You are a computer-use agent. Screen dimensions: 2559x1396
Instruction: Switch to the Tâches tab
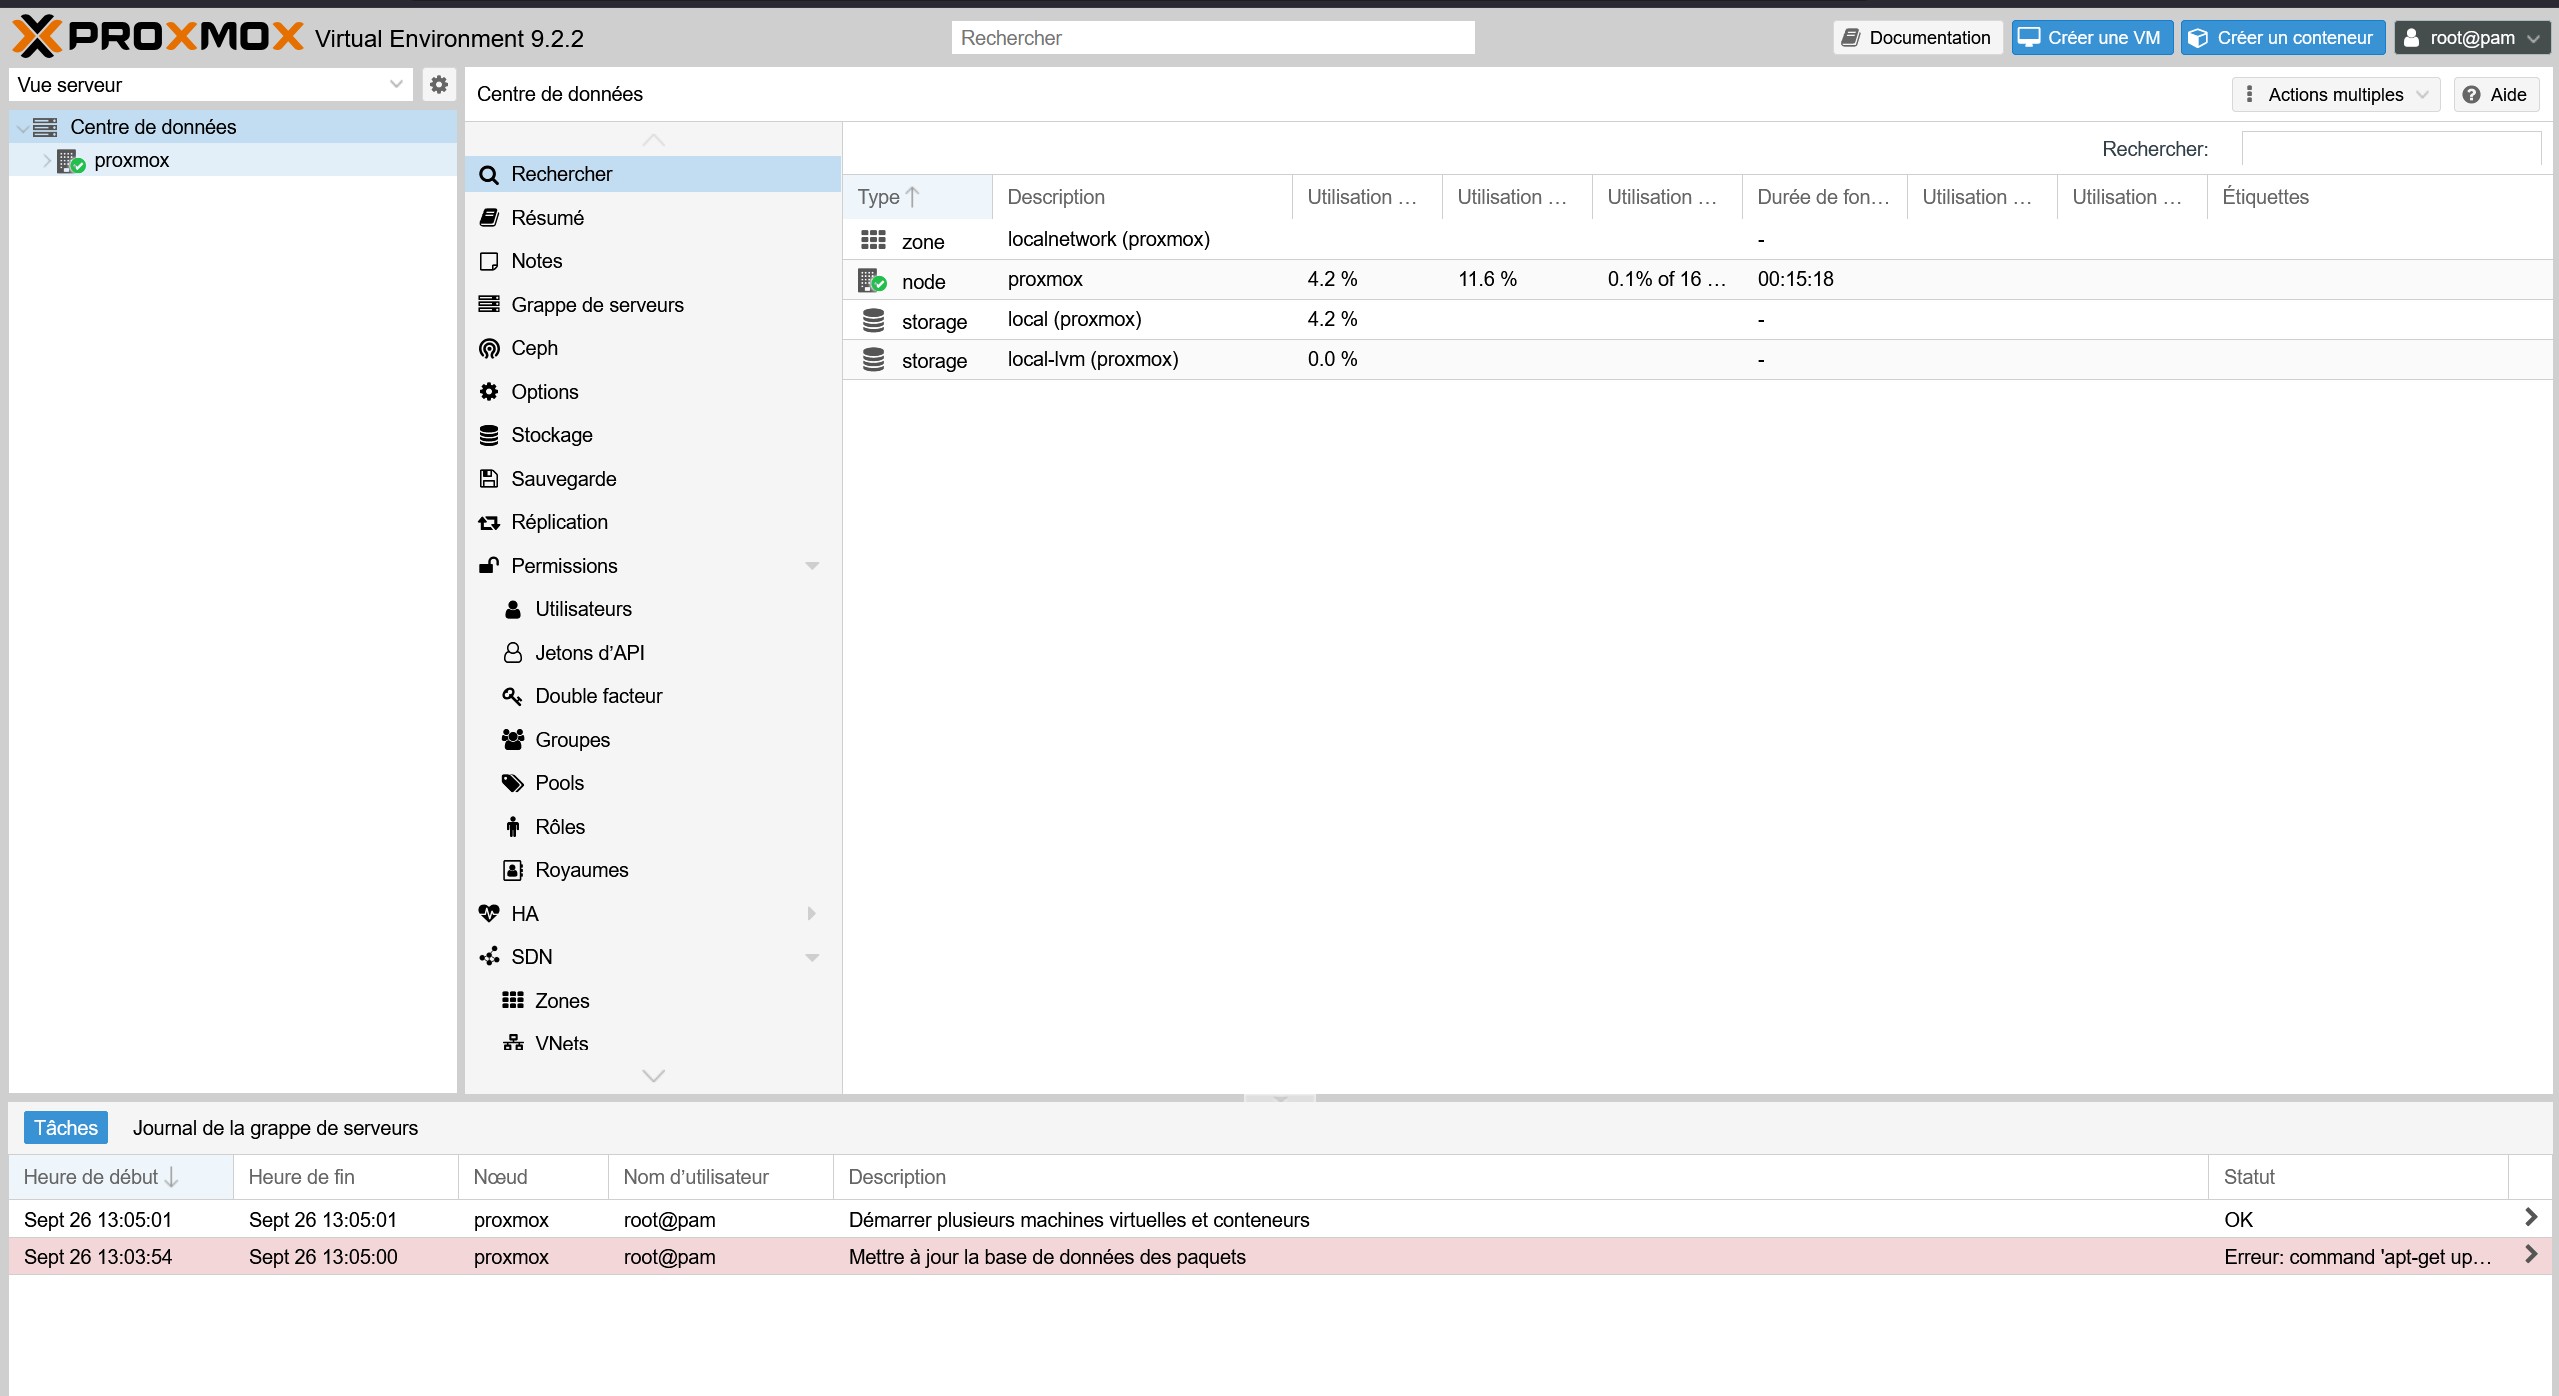(66, 1128)
